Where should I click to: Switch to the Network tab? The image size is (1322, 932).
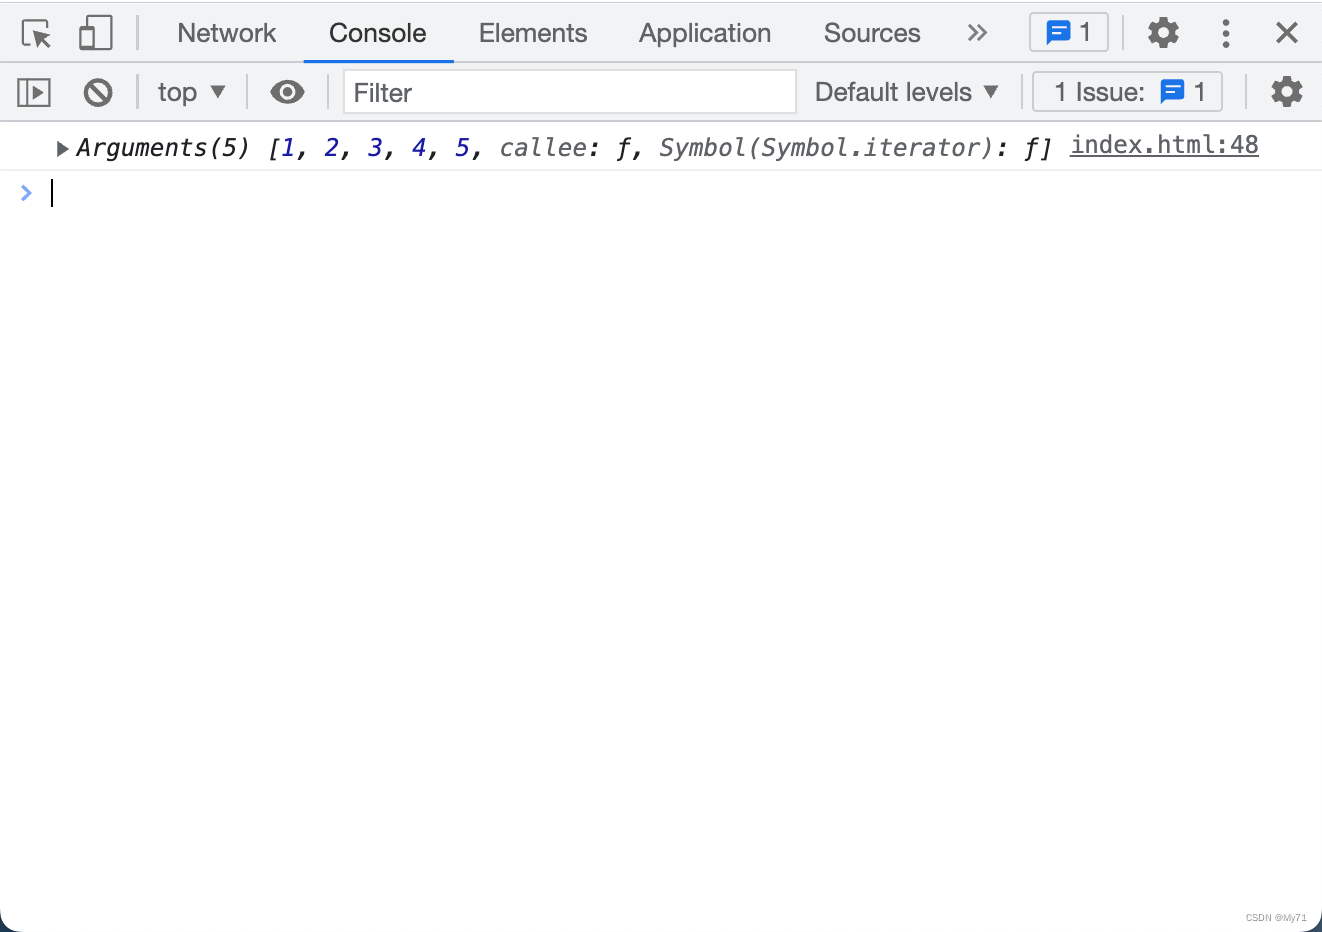tap(226, 33)
